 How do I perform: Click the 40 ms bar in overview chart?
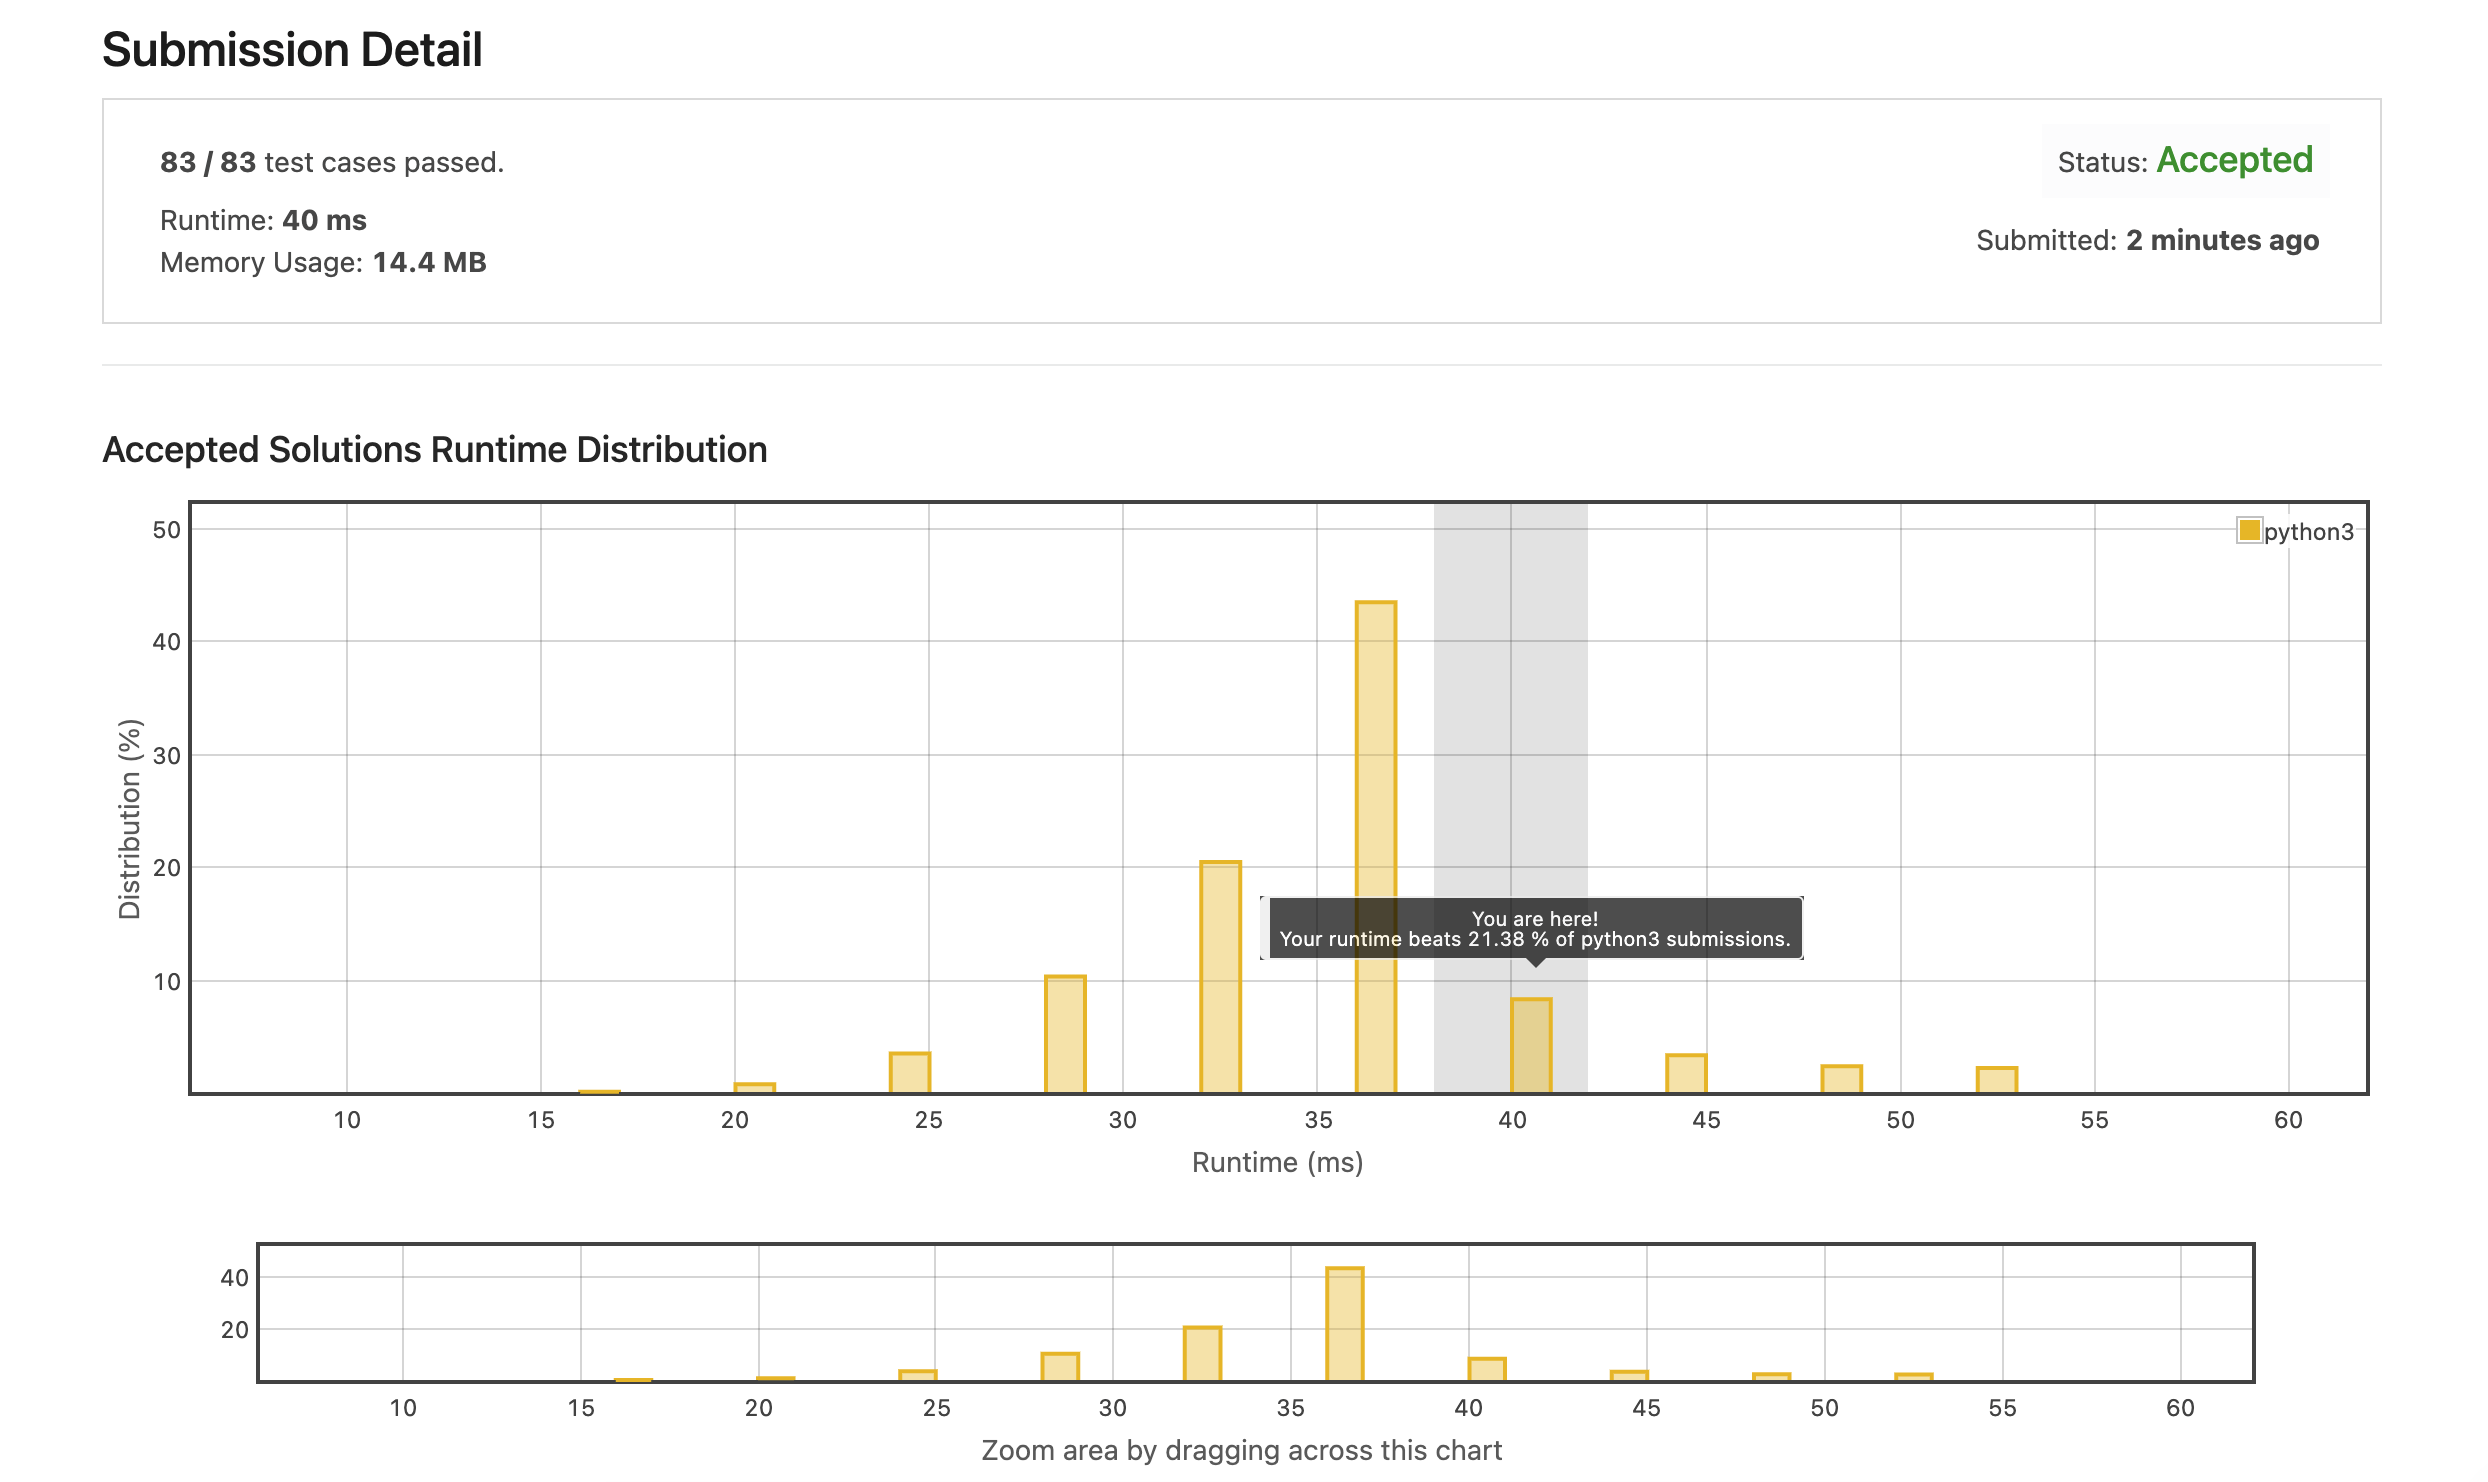click(x=1486, y=1369)
